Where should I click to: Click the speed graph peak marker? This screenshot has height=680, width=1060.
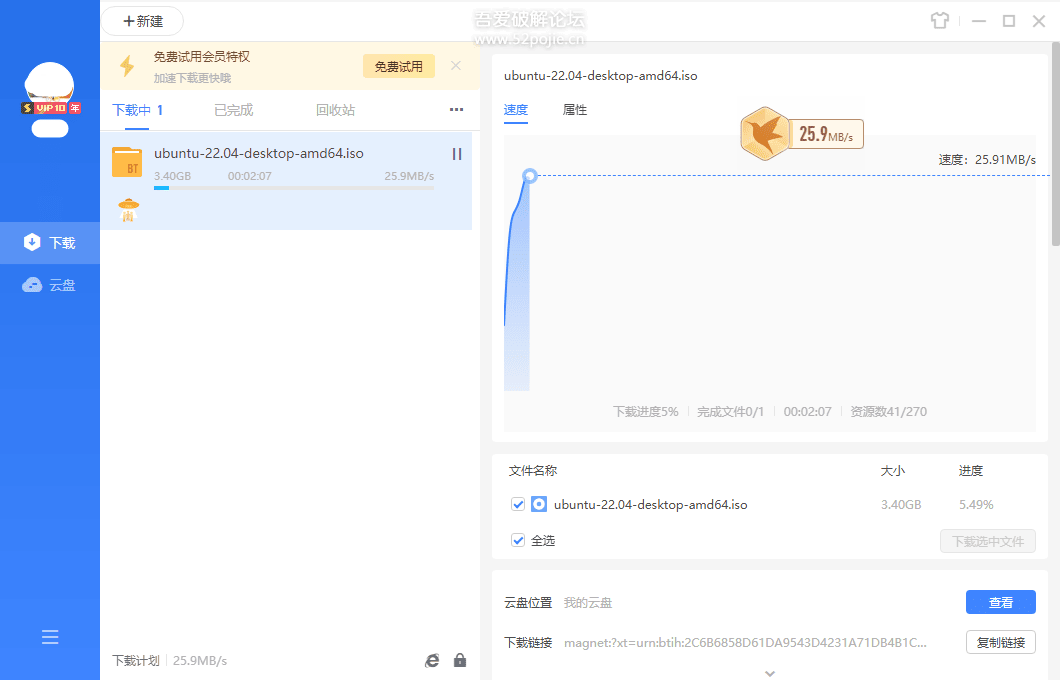pos(530,176)
